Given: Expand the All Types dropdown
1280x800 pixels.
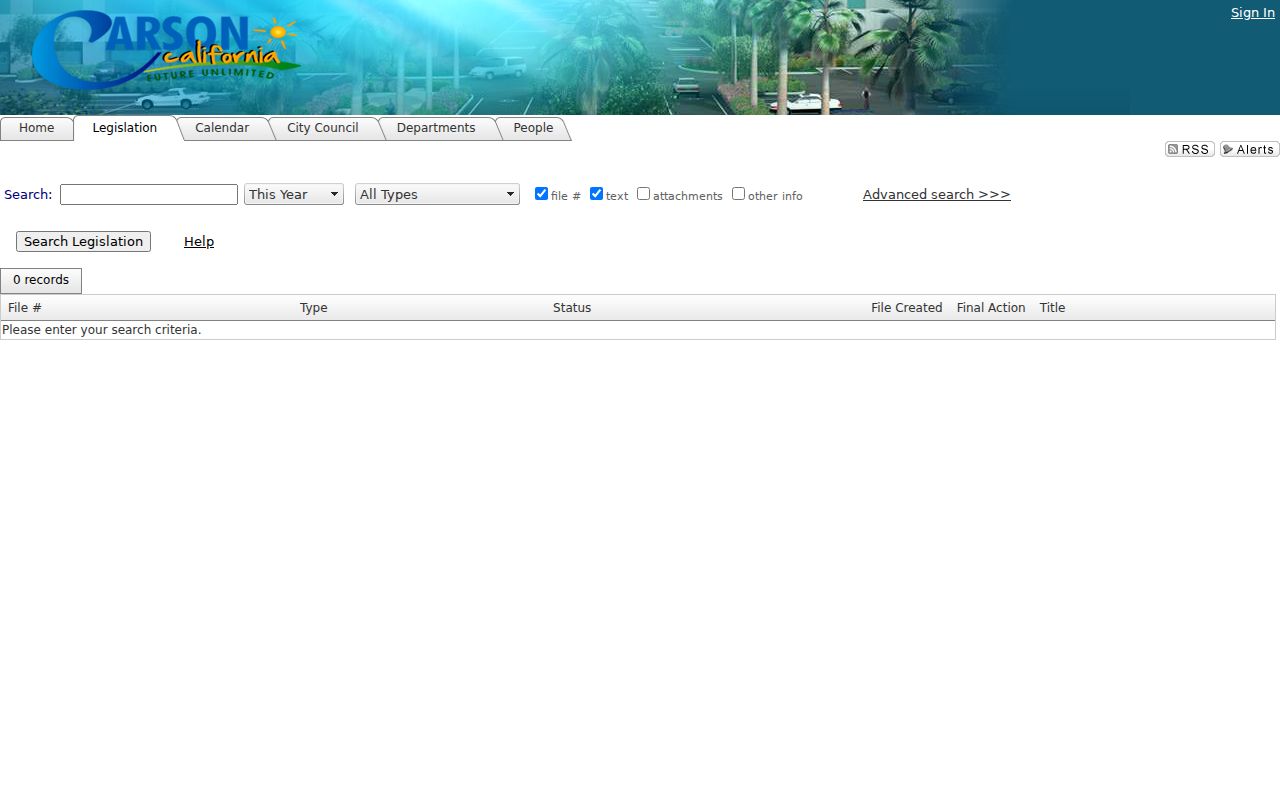Looking at the screenshot, I should click(x=437, y=194).
